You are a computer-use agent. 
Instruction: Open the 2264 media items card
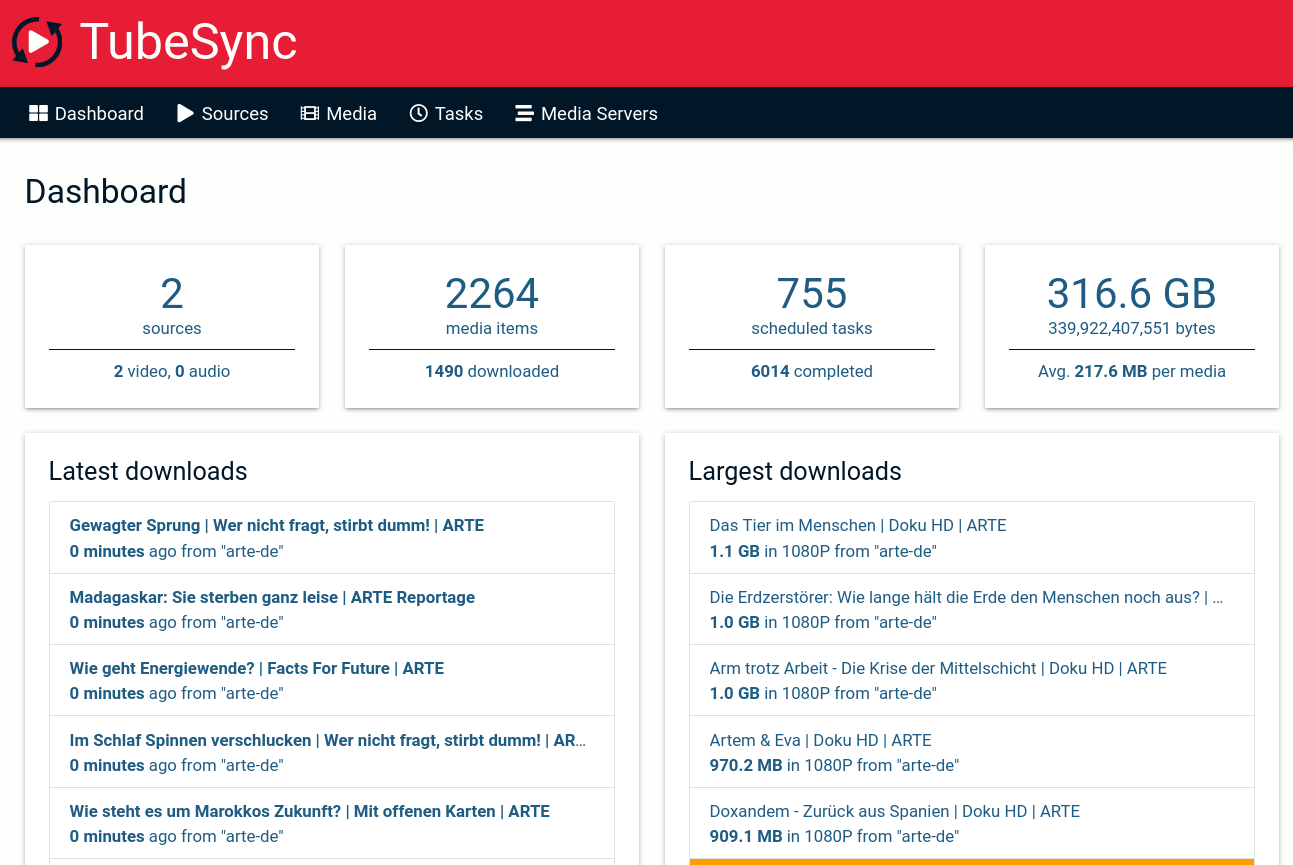coord(492,327)
